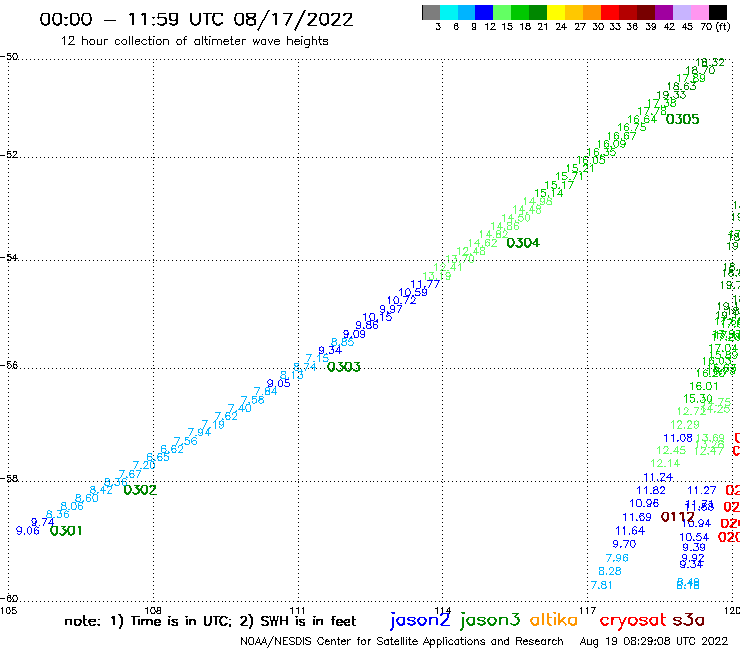Select the '0305' pass time label
This screenshot has width=740, height=650.
point(682,119)
